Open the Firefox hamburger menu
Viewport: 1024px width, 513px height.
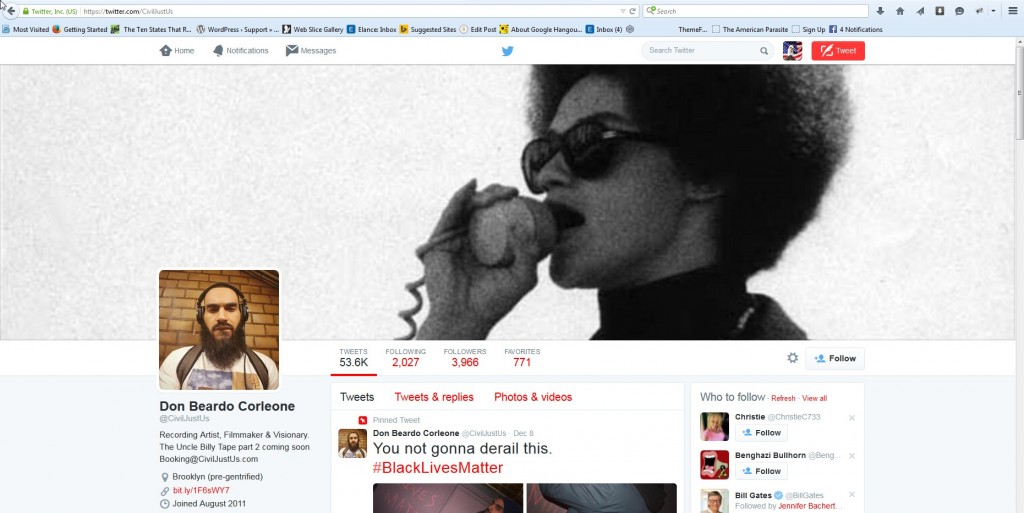pos(1012,11)
